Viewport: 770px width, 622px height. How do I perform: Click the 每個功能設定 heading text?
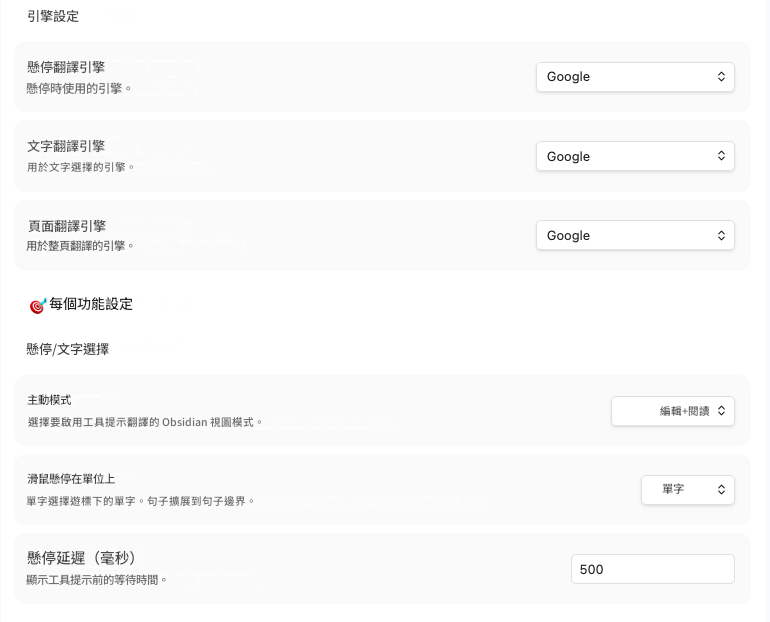(x=91, y=304)
